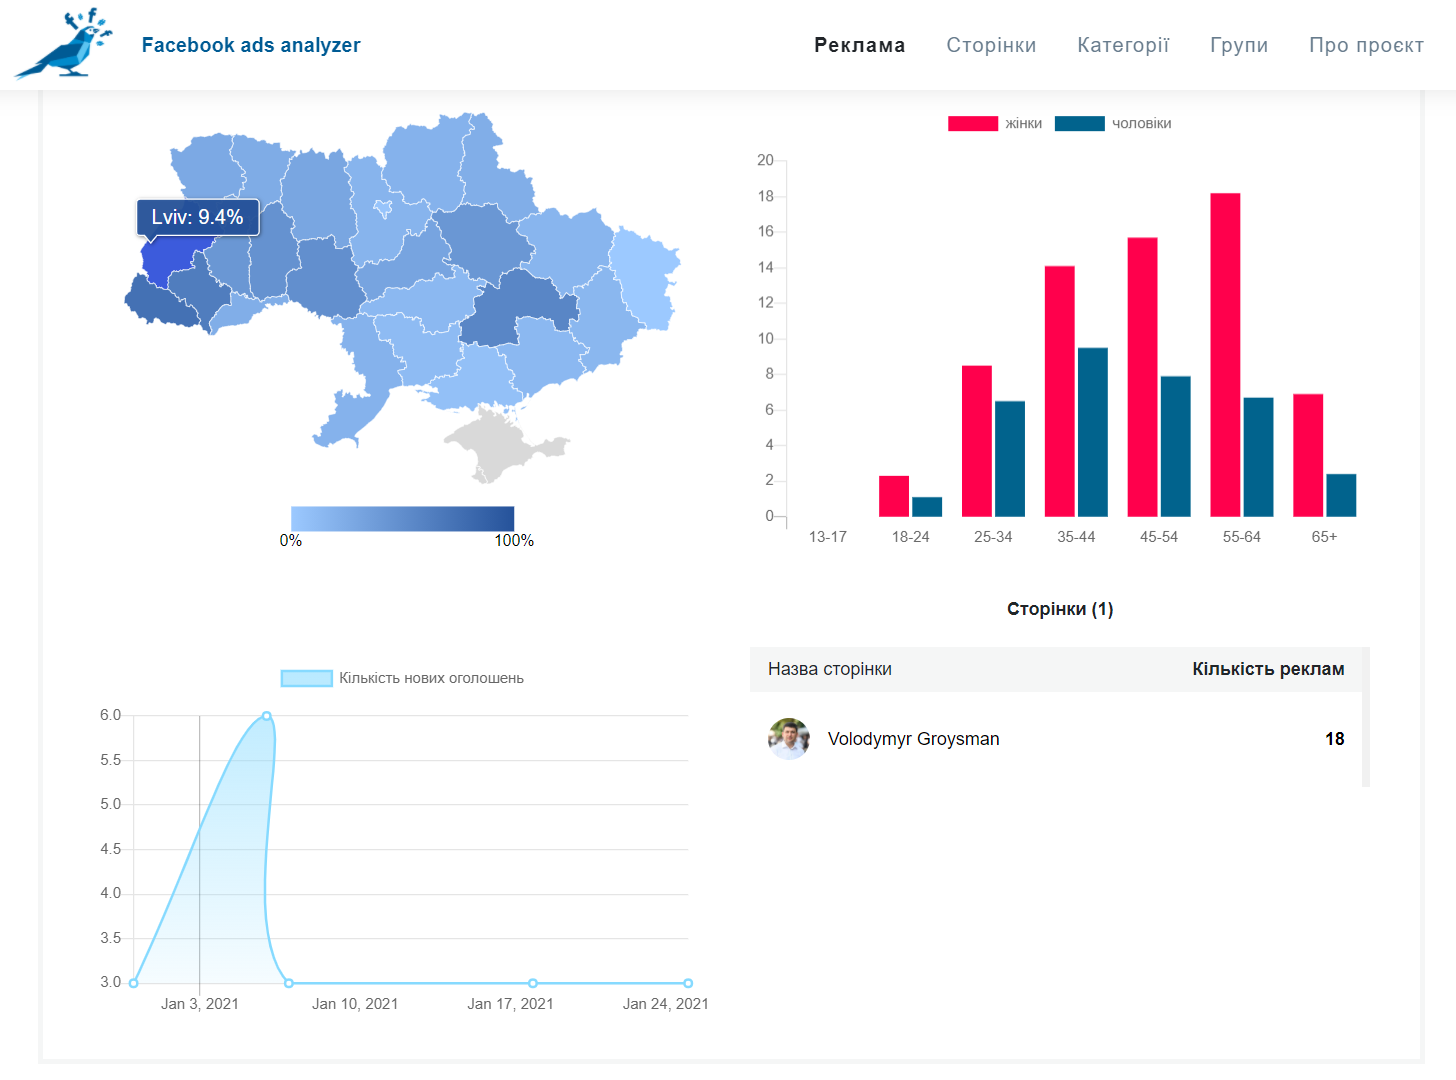
Task: Toggle the Кількість нових оголошень legend
Action: (x=402, y=678)
